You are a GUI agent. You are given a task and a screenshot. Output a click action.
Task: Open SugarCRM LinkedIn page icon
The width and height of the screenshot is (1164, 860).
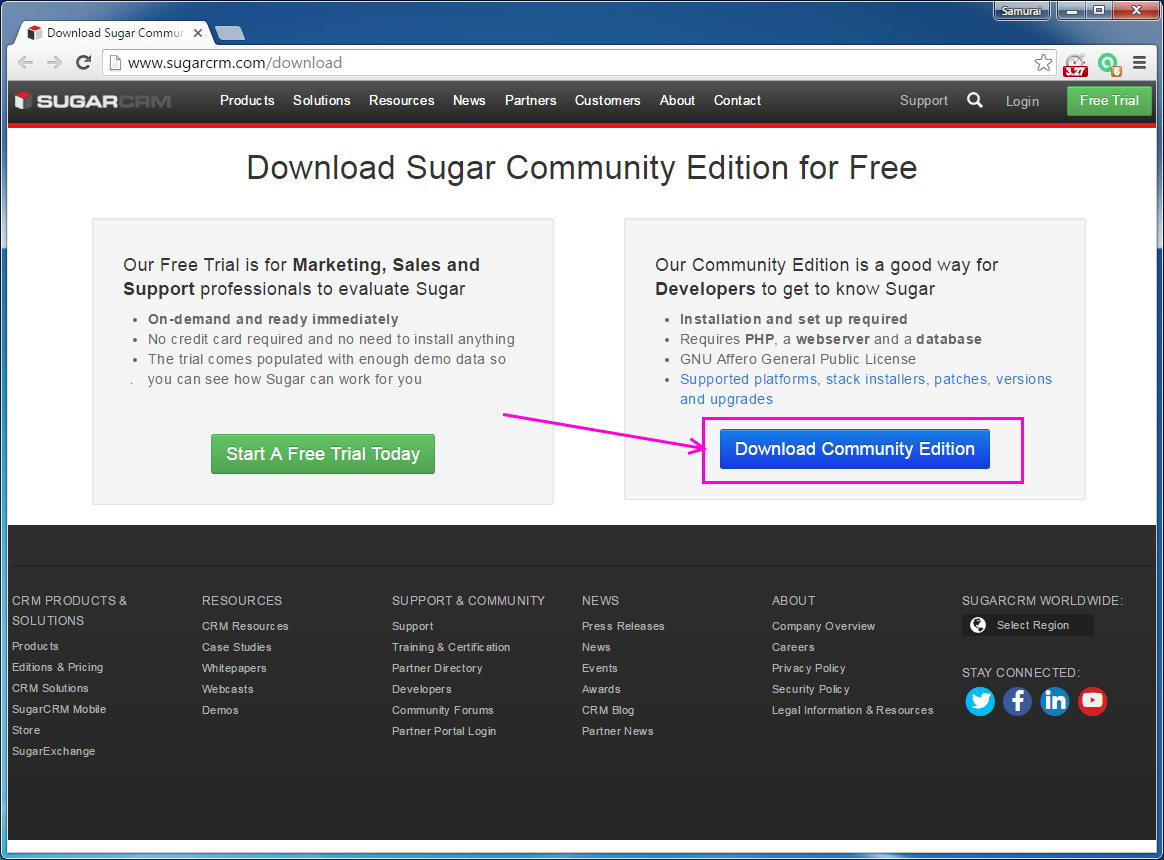[x=1054, y=701]
